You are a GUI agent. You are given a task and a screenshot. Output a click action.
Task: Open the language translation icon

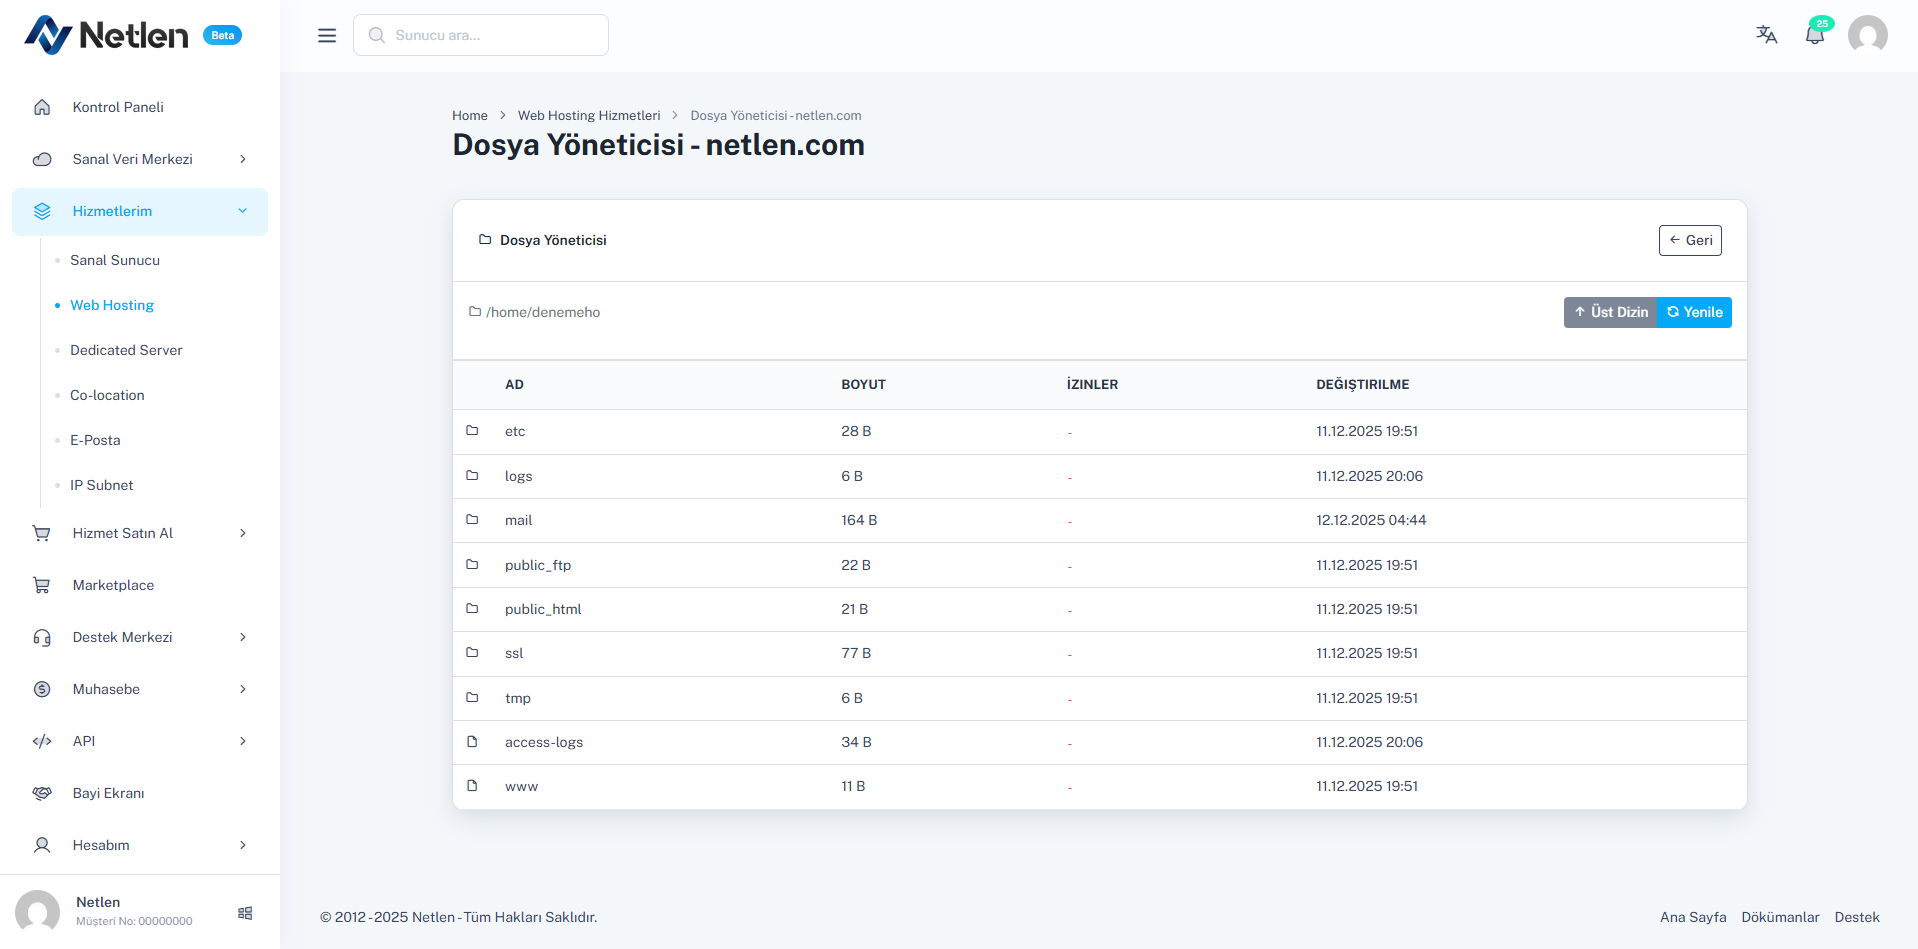1767,35
